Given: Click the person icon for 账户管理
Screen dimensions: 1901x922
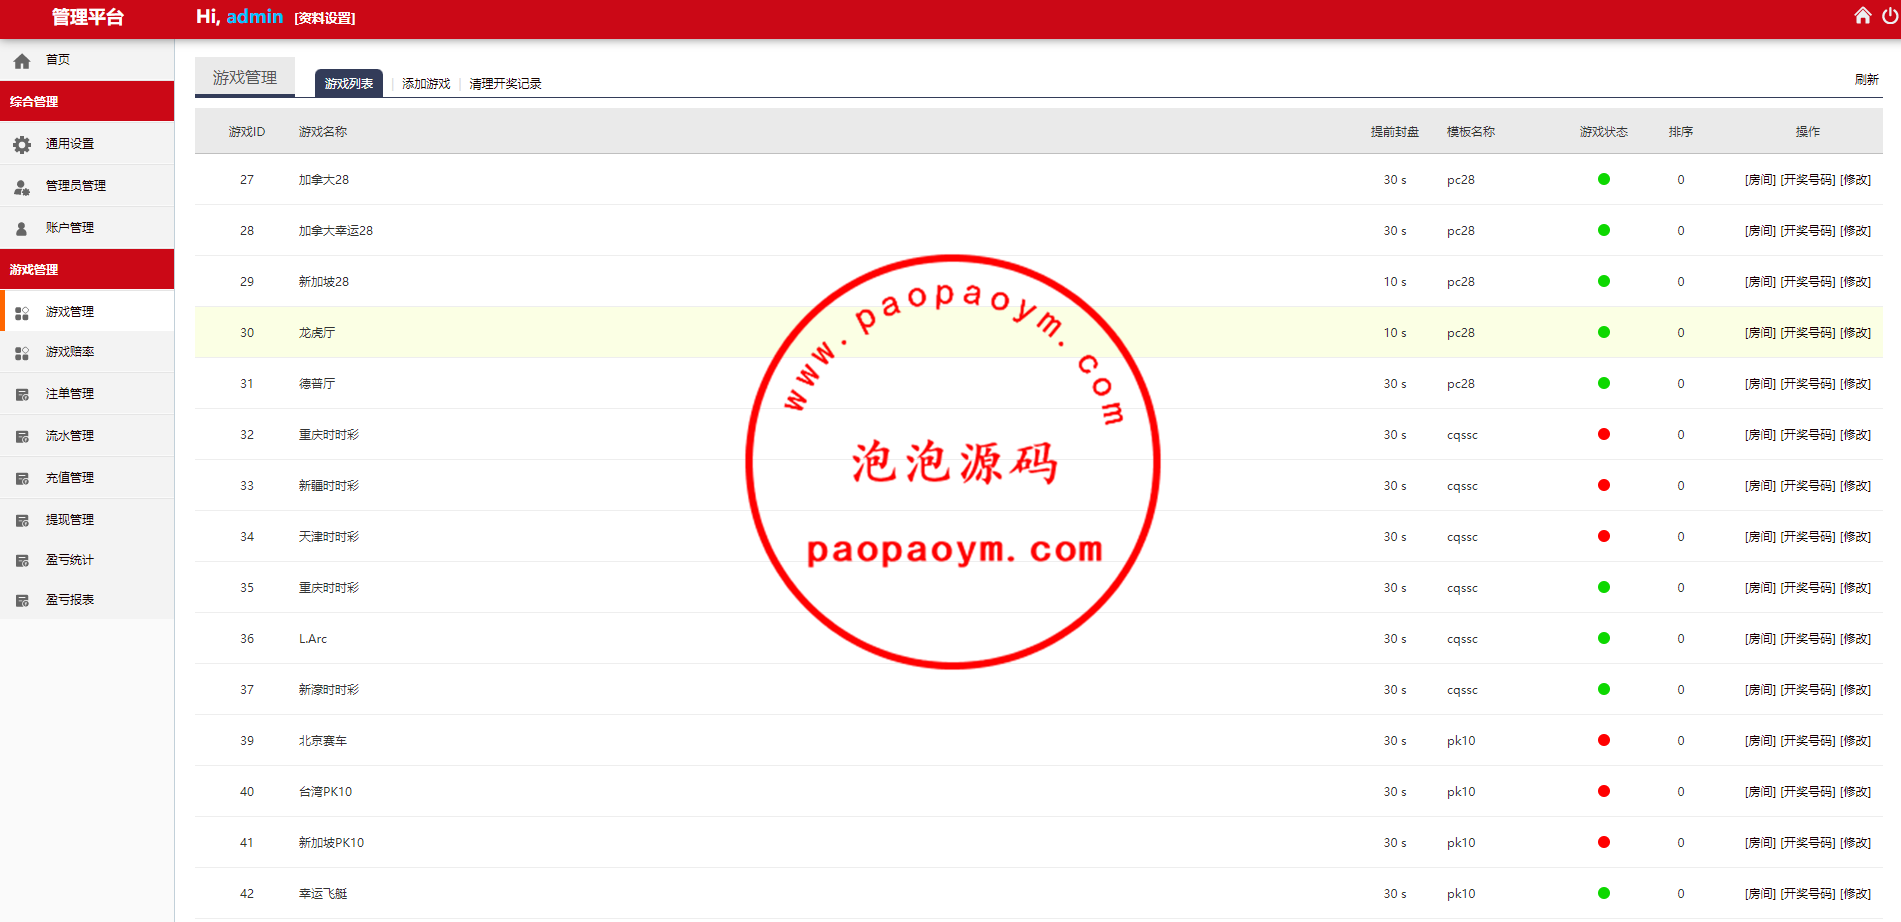Looking at the screenshot, I should [x=22, y=229].
